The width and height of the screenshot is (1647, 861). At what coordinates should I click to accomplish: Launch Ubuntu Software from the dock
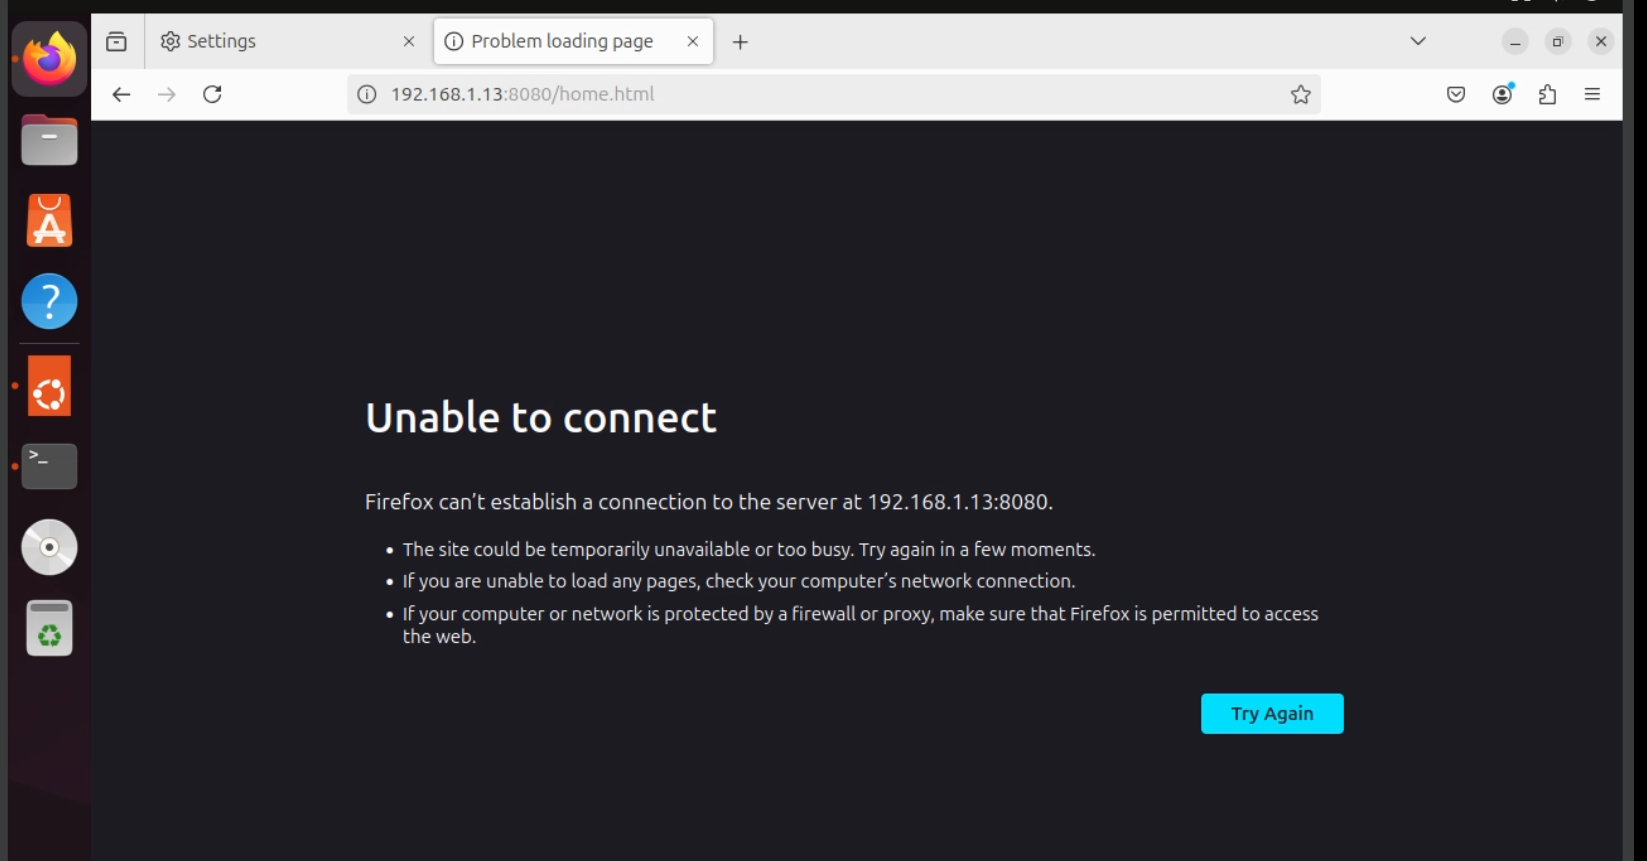tap(49, 221)
